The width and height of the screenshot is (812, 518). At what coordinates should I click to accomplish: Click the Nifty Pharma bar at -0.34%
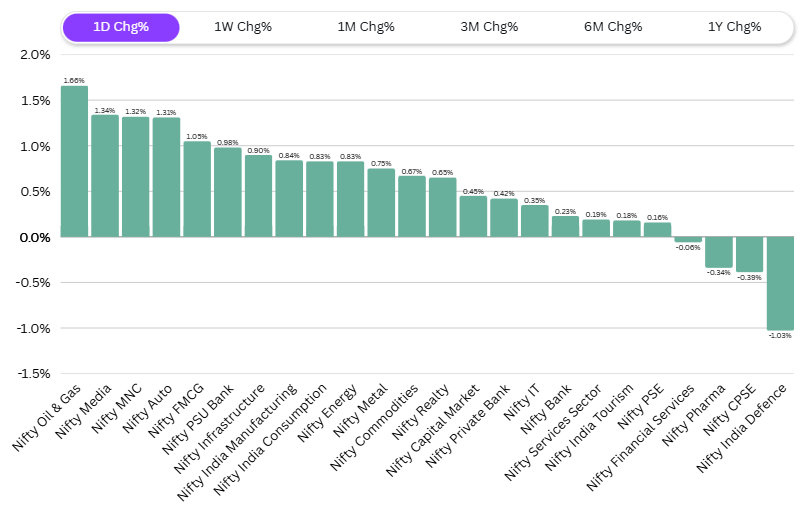click(x=719, y=252)
